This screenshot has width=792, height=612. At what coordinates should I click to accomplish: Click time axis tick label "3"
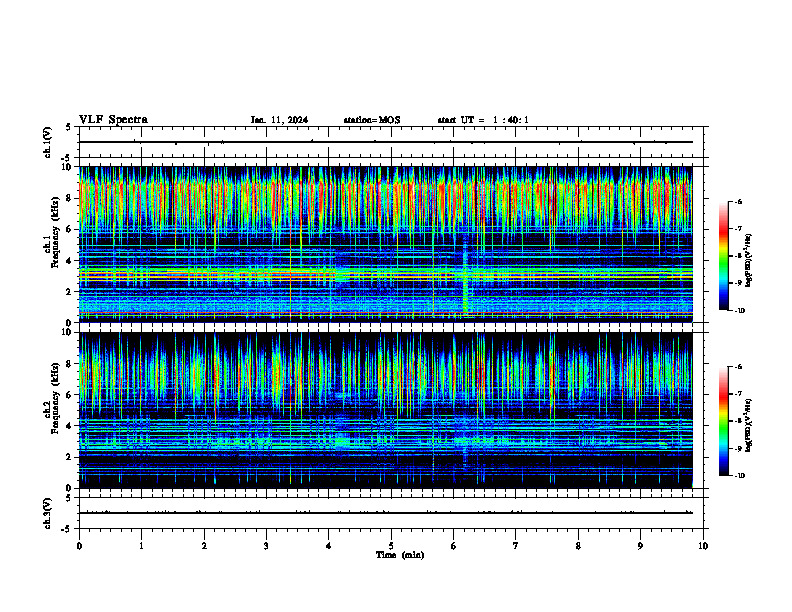click(266, 546)
